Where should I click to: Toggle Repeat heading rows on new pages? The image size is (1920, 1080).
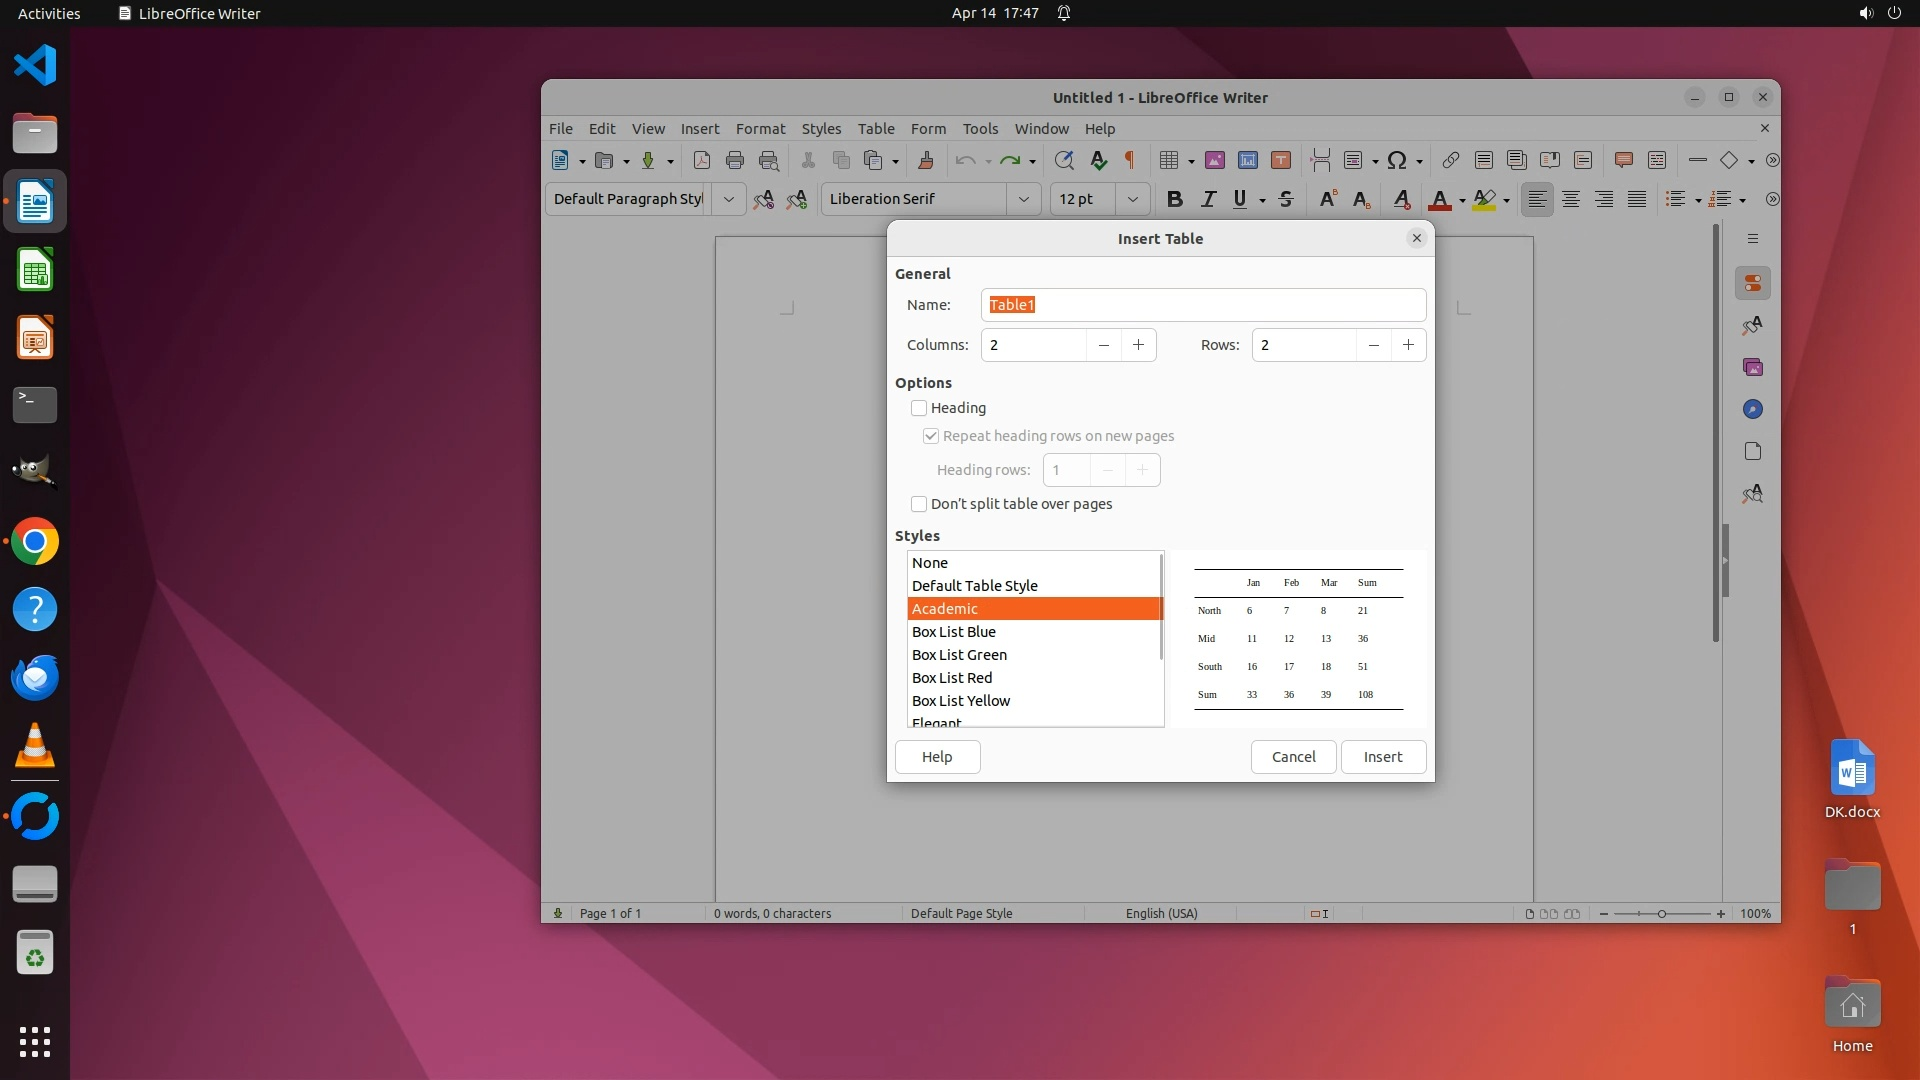[931, 436]
